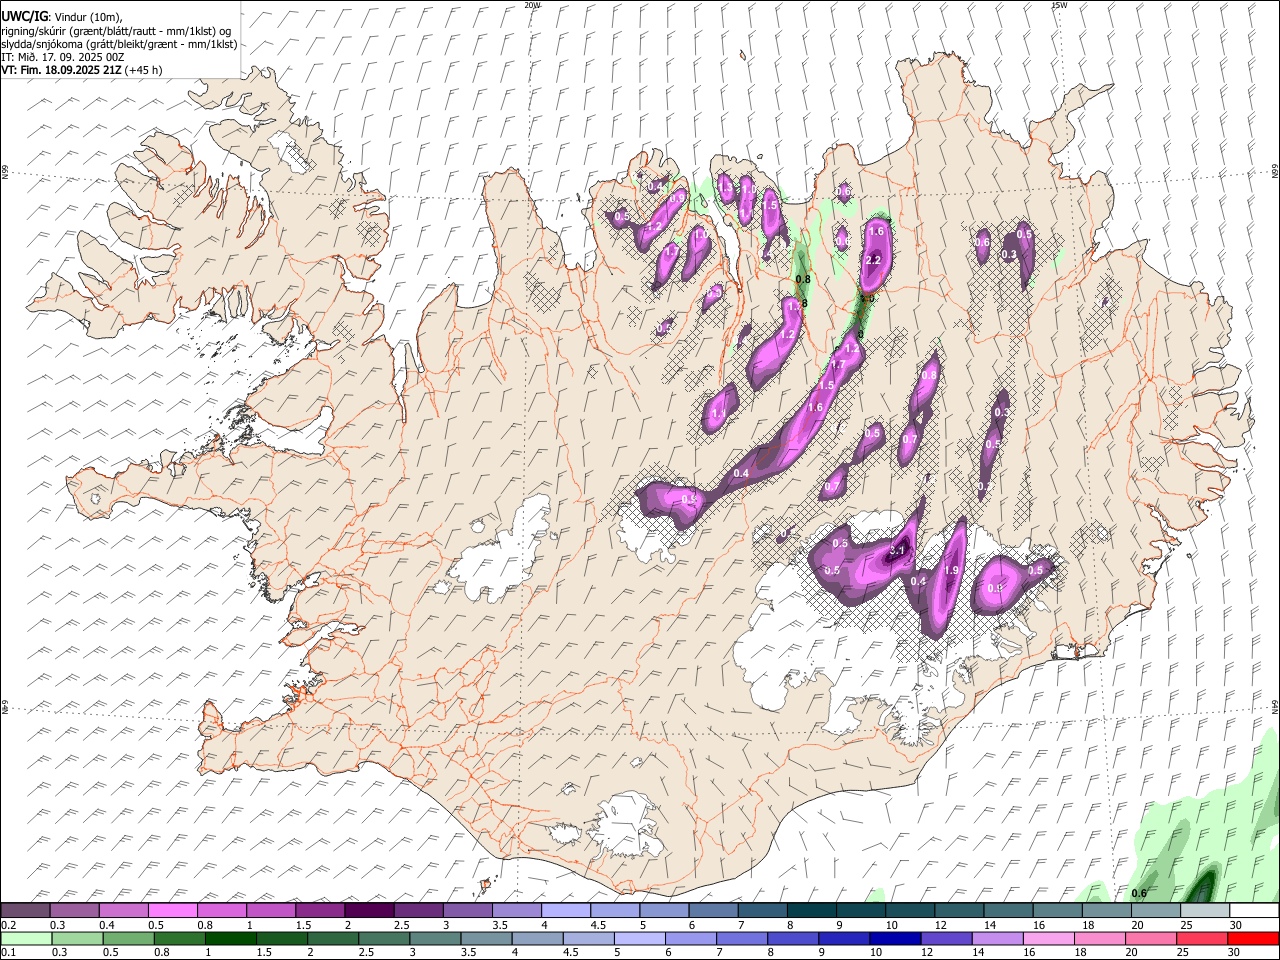Click the valid time line 'VT: Fim. 18.09.2025 21Z'
The image size is (1280, 960).
pyautogui.click(x=62, y=70)
